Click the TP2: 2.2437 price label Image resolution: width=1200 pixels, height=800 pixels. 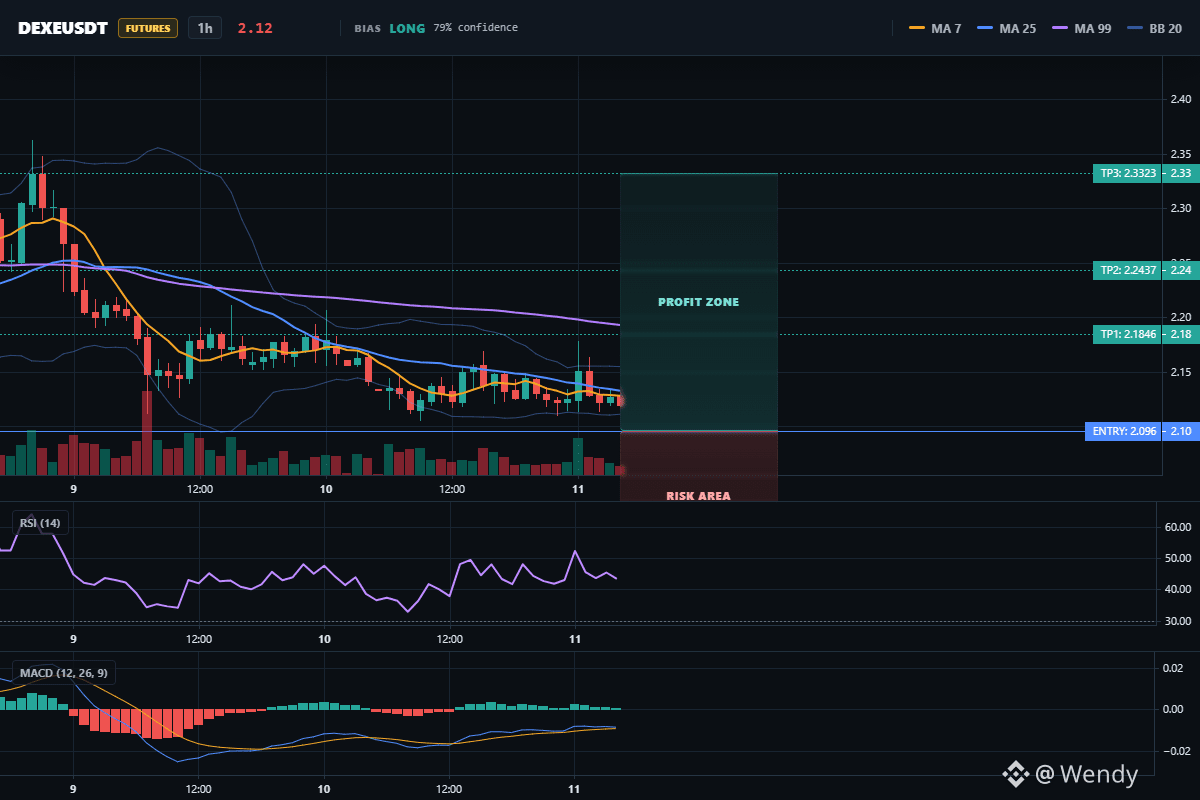(x=1128, y=269)
